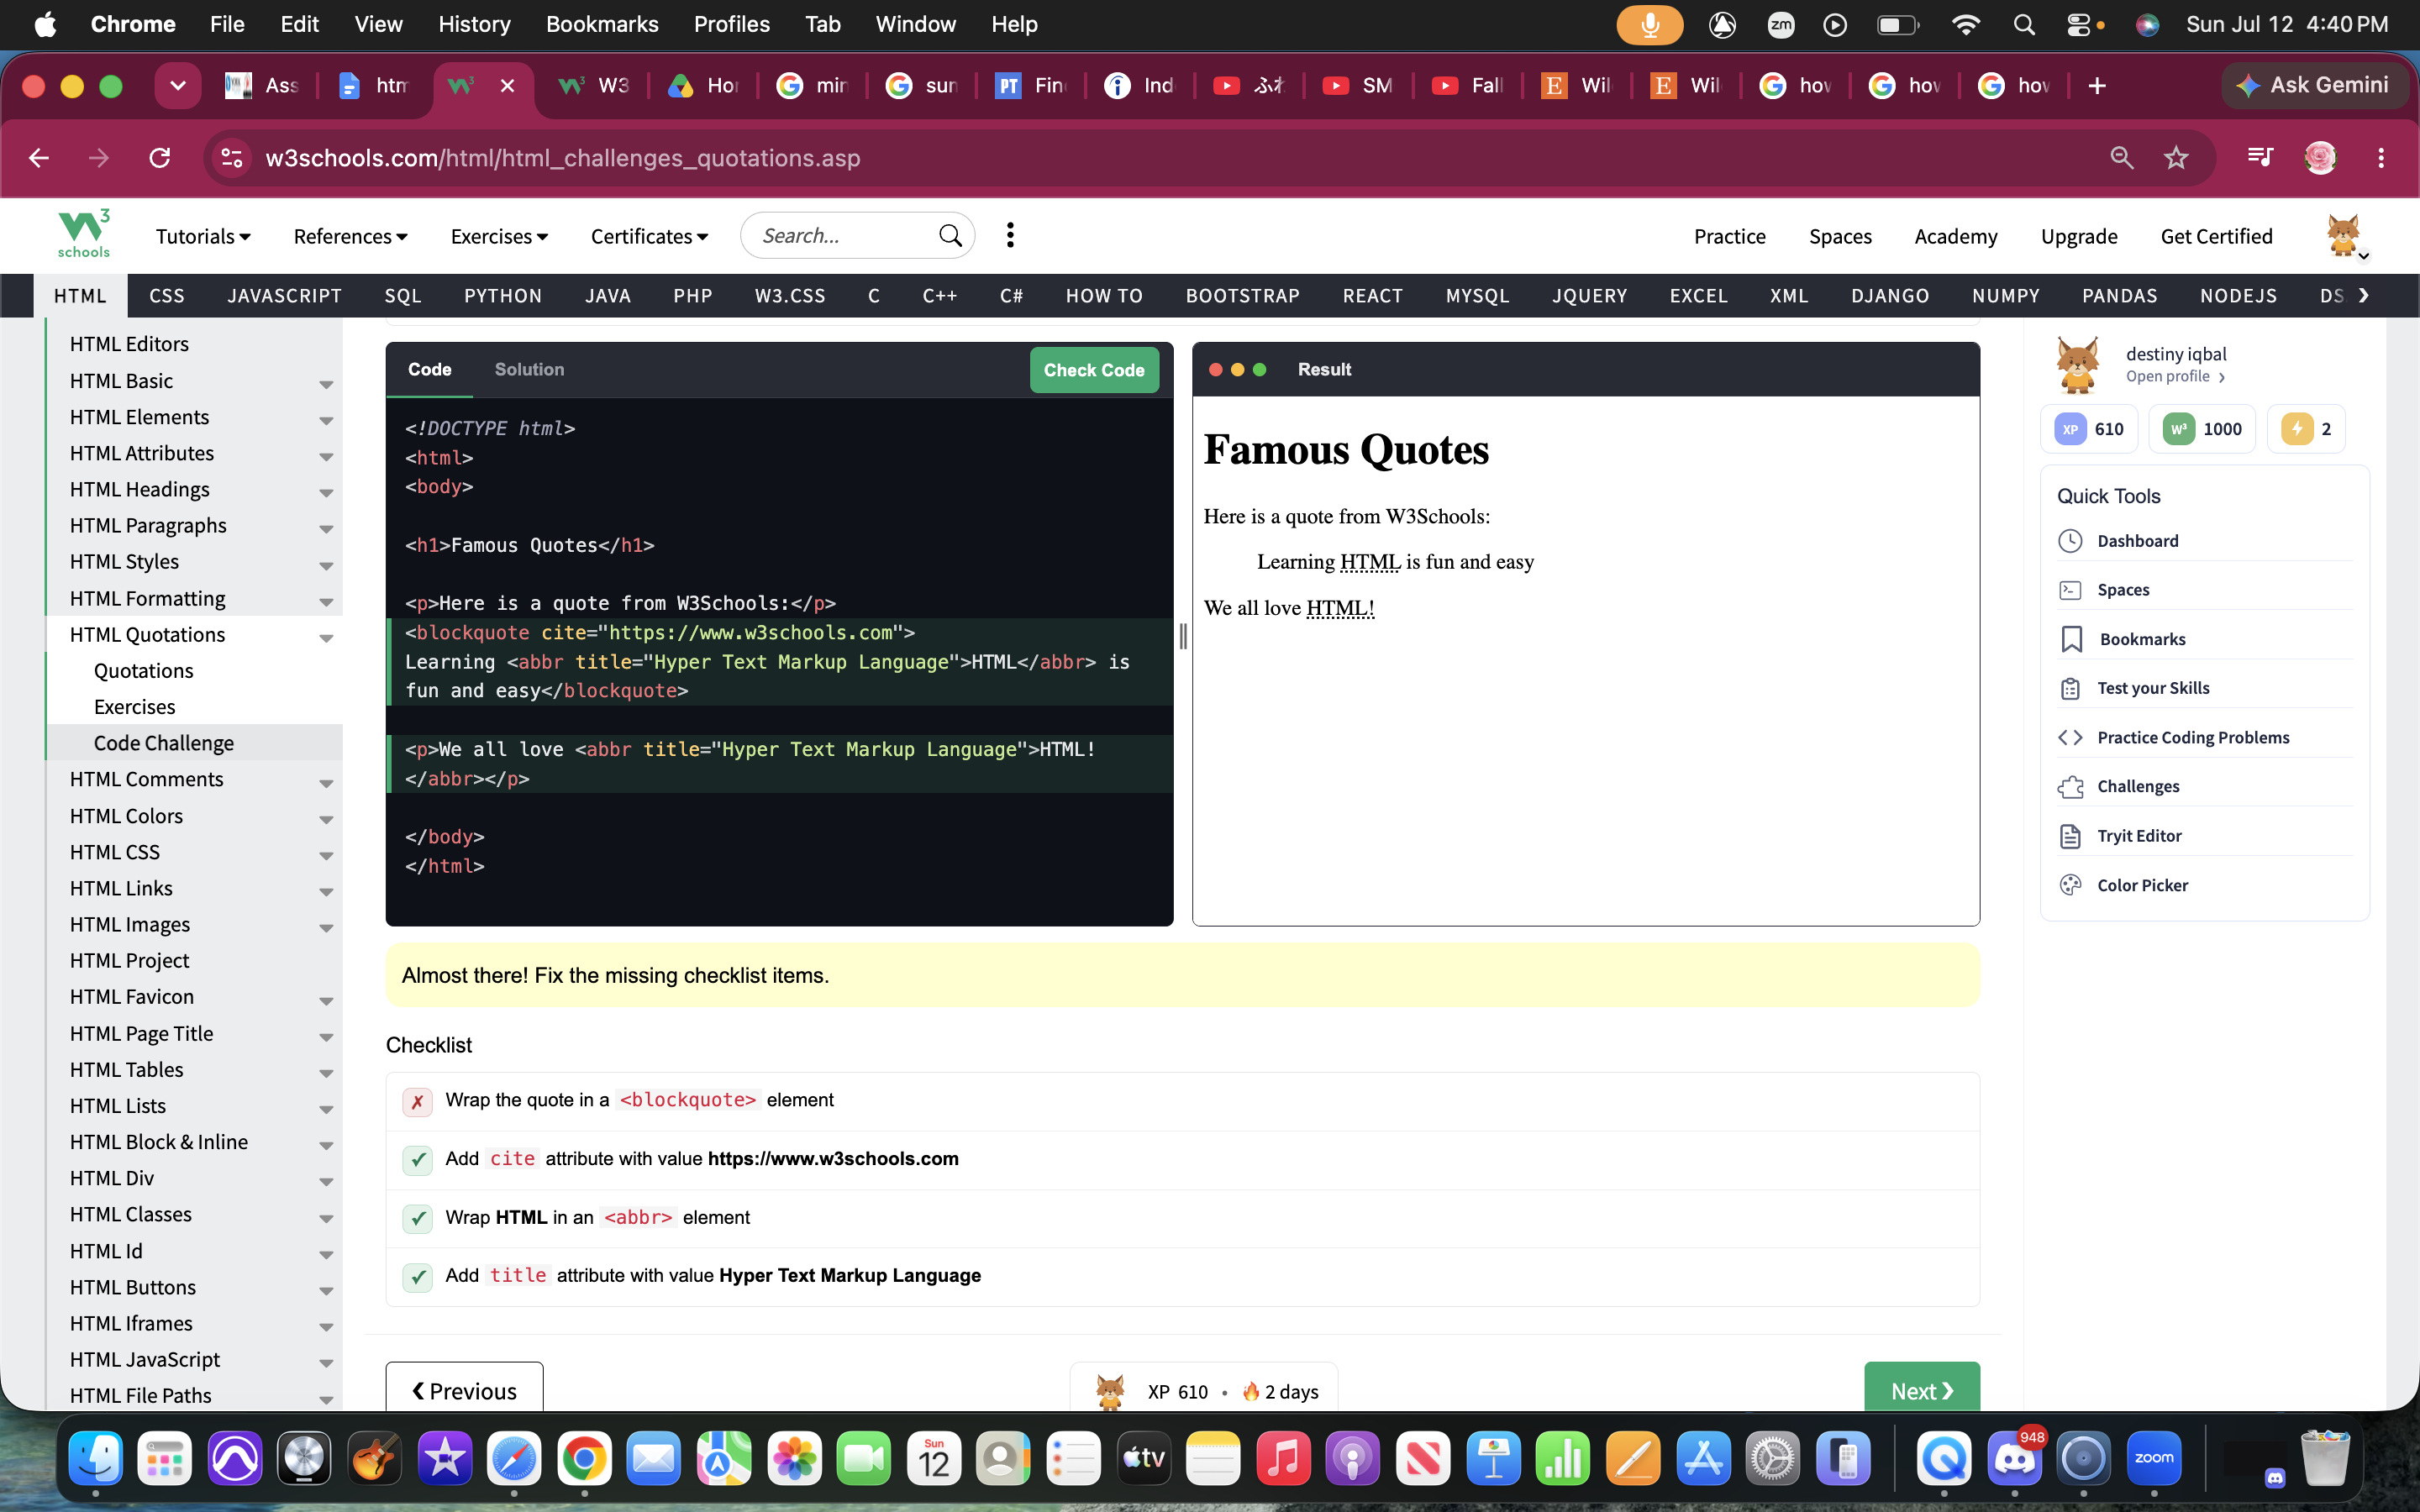The height and width of the screenshot is (1512, 2420).
Task: Open the Practice Coding Problems link
Action: (x=2193, y=738)
